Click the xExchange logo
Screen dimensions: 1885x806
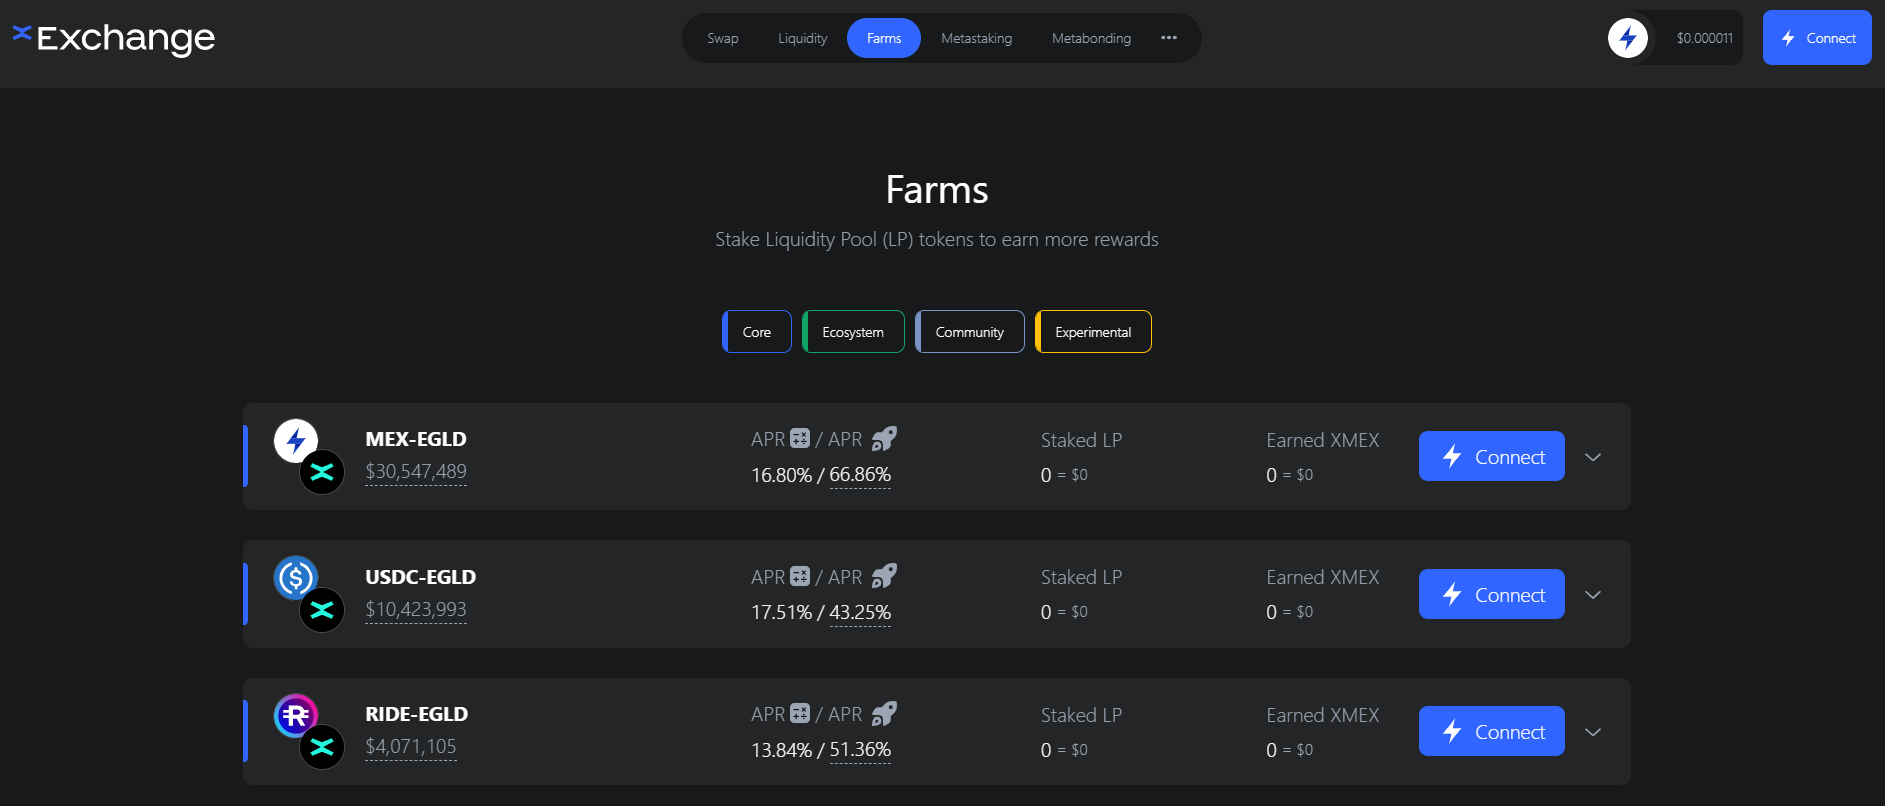coord(113,38)
